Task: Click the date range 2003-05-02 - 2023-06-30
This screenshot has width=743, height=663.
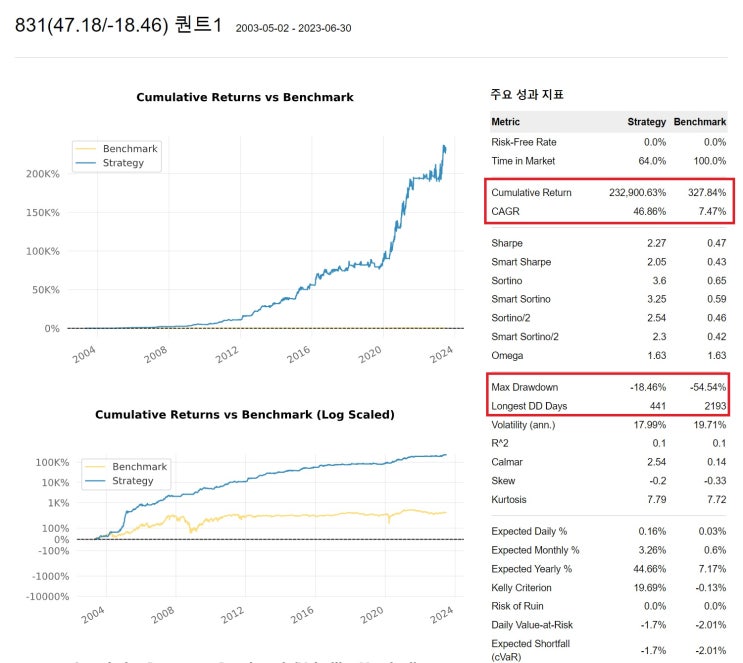Action: pos(293,28)
